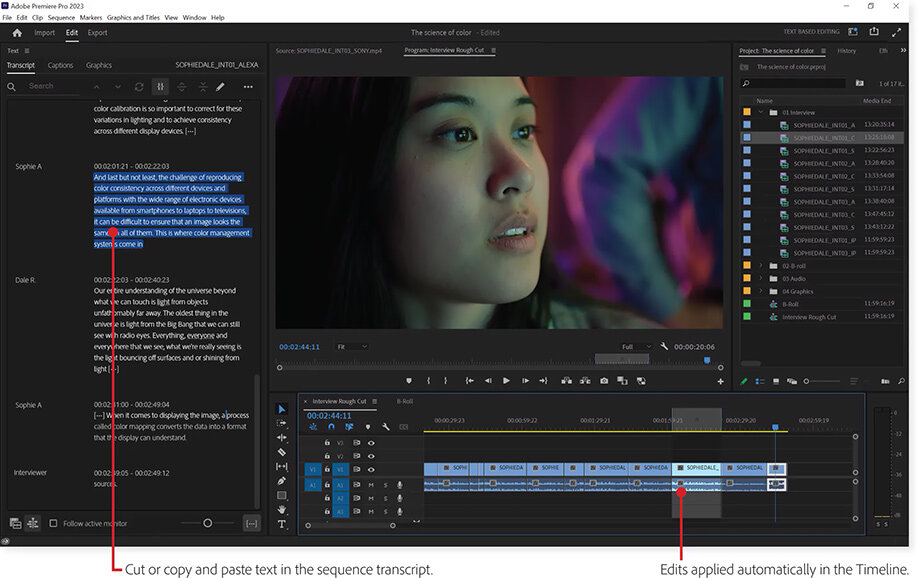
Task: Enable the Follow active monitor checkbox
Action: (53, 523)
